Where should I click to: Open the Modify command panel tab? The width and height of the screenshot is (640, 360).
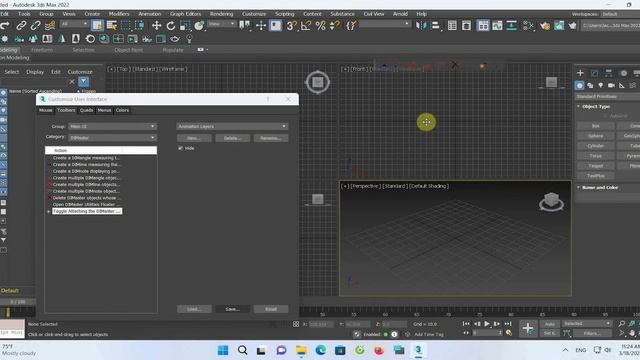point(594,73)
